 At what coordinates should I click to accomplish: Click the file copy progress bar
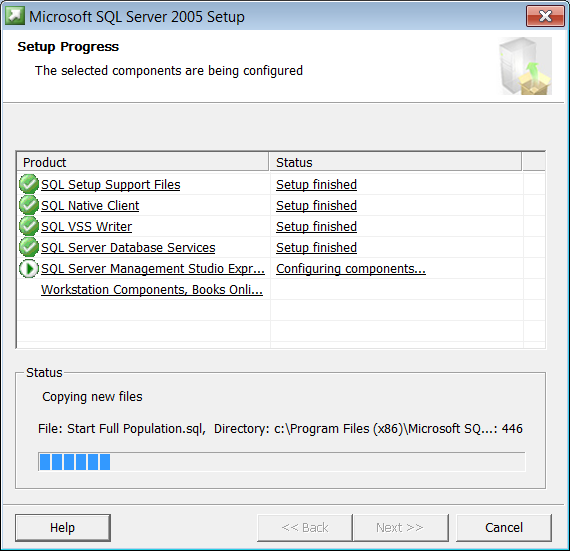click(x=282, y=462)
